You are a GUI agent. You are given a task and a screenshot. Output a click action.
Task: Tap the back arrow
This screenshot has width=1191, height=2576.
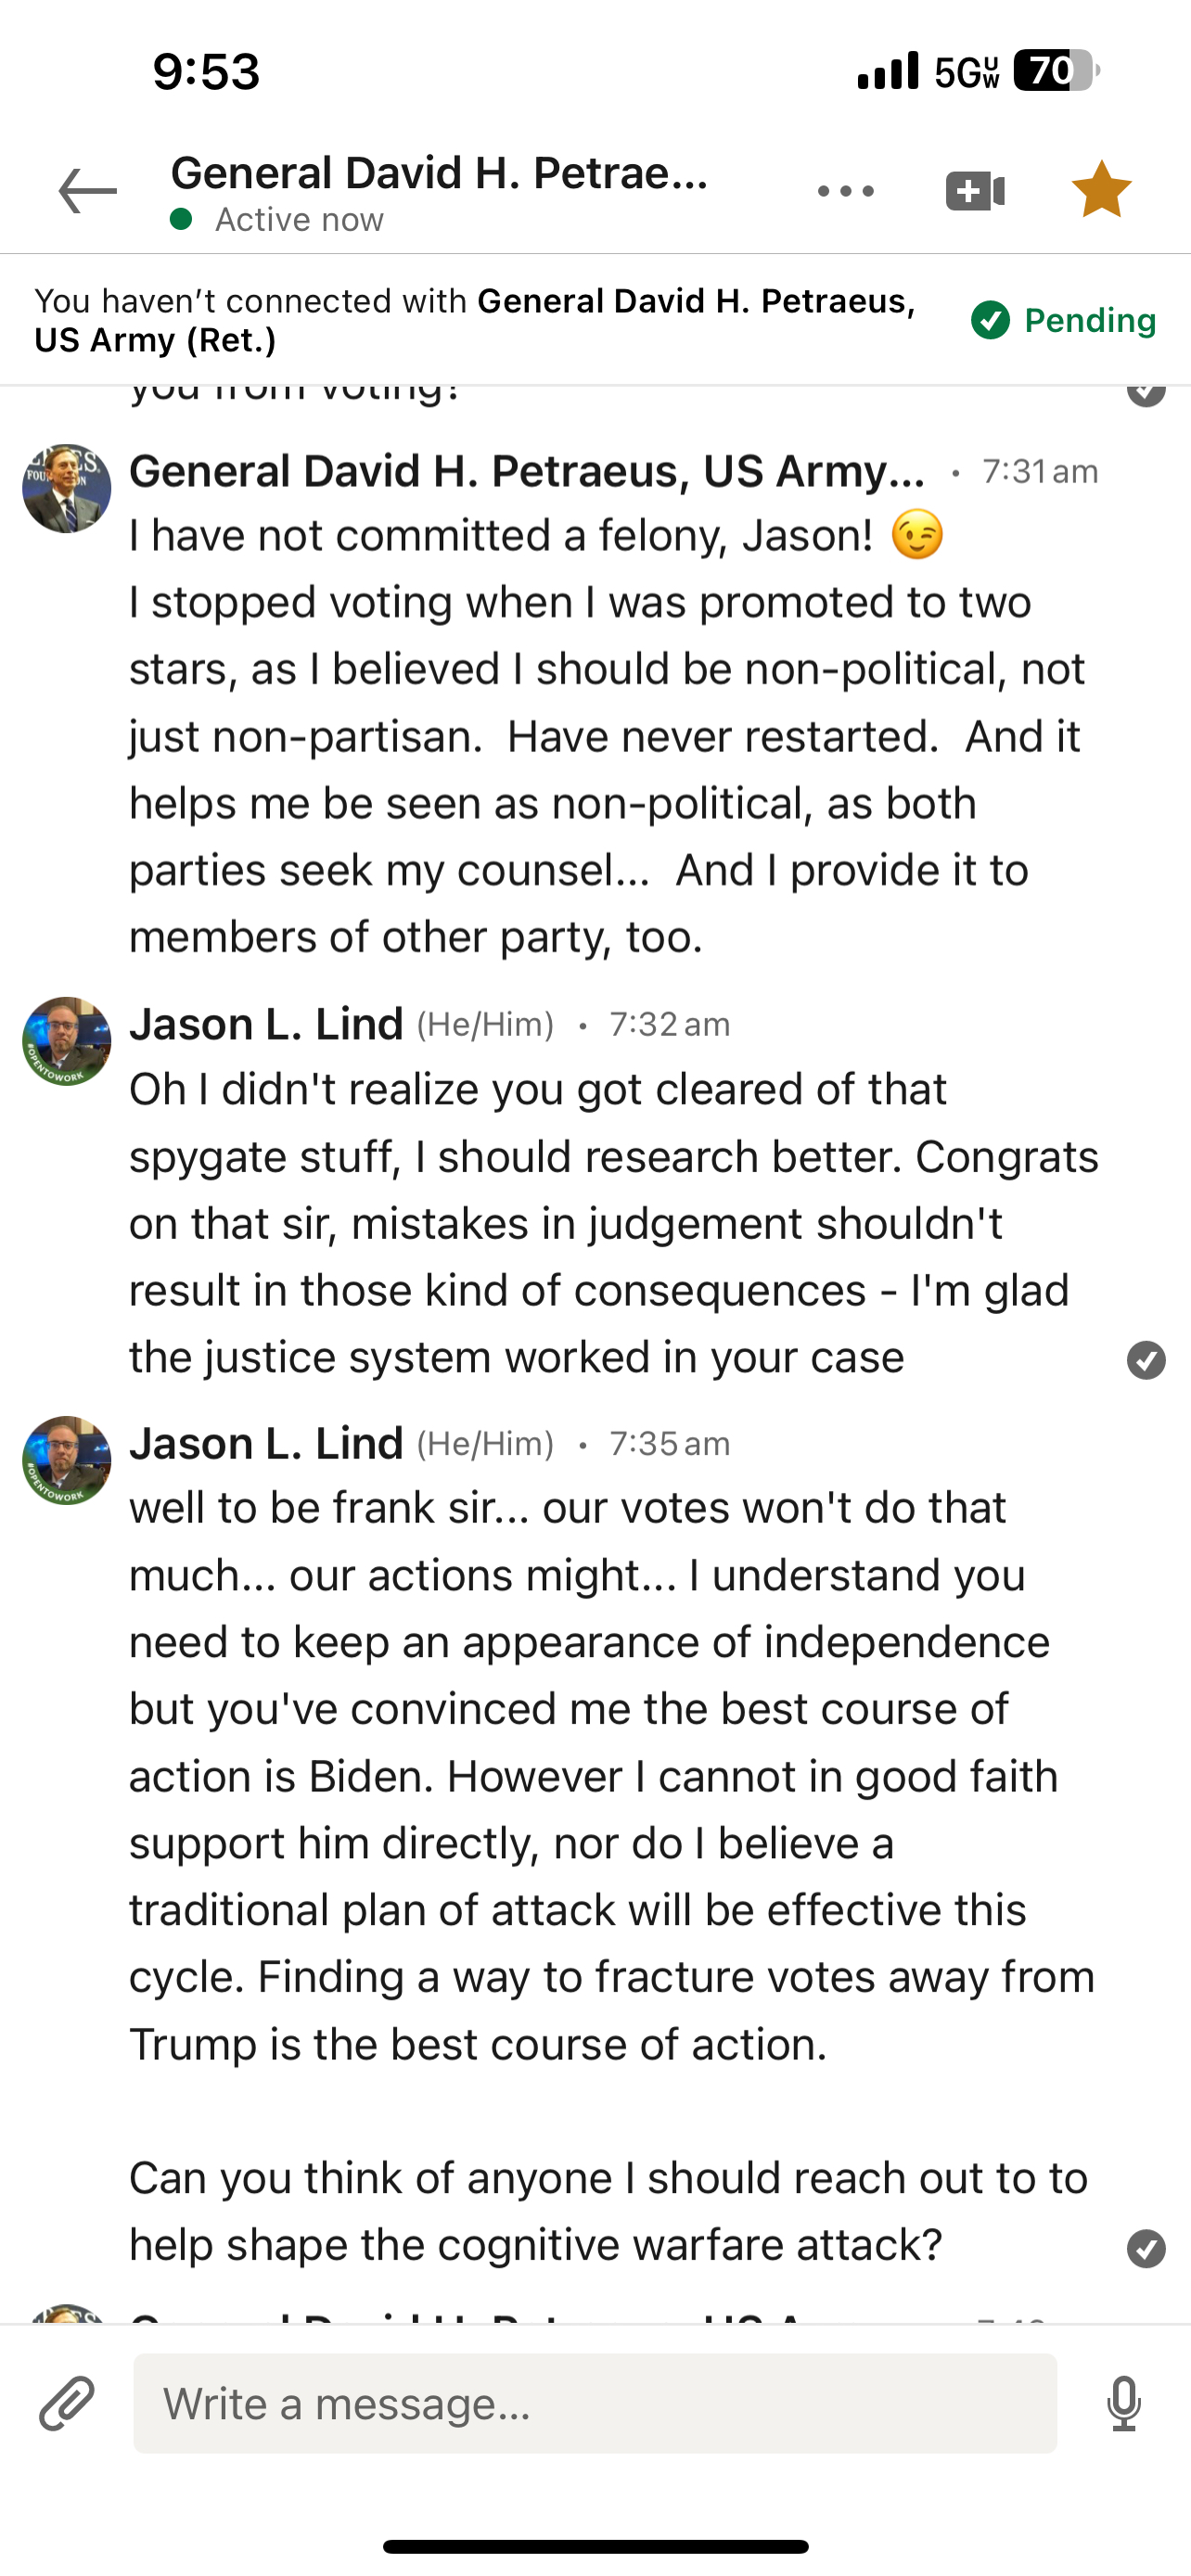tap(88, 191)
